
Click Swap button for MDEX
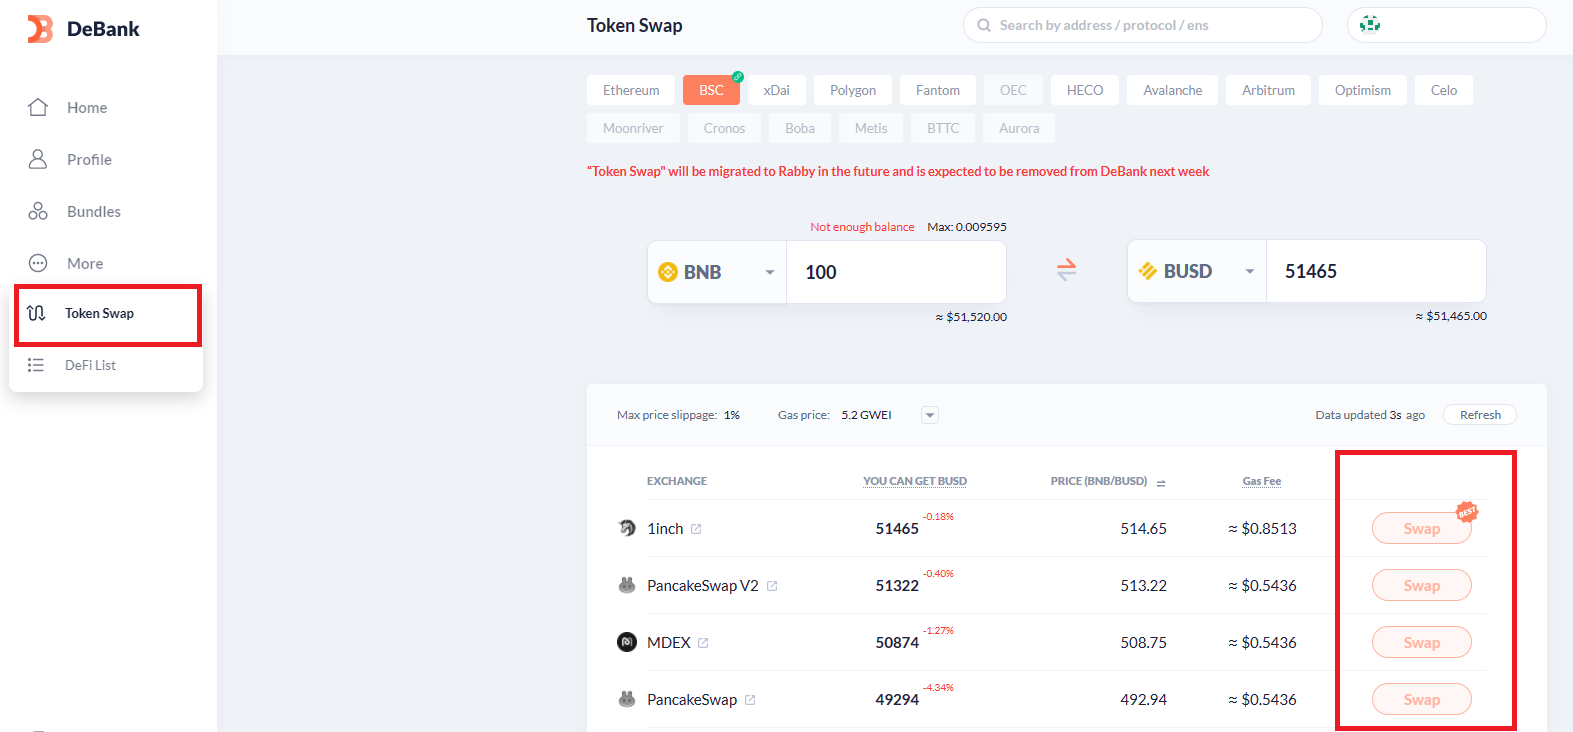point(1421,642)
